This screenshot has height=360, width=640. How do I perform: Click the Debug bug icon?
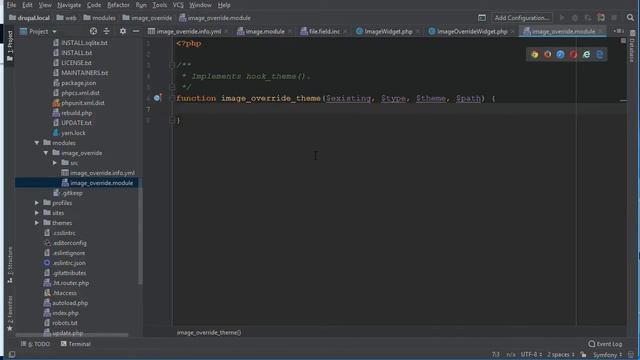point(575,18)
